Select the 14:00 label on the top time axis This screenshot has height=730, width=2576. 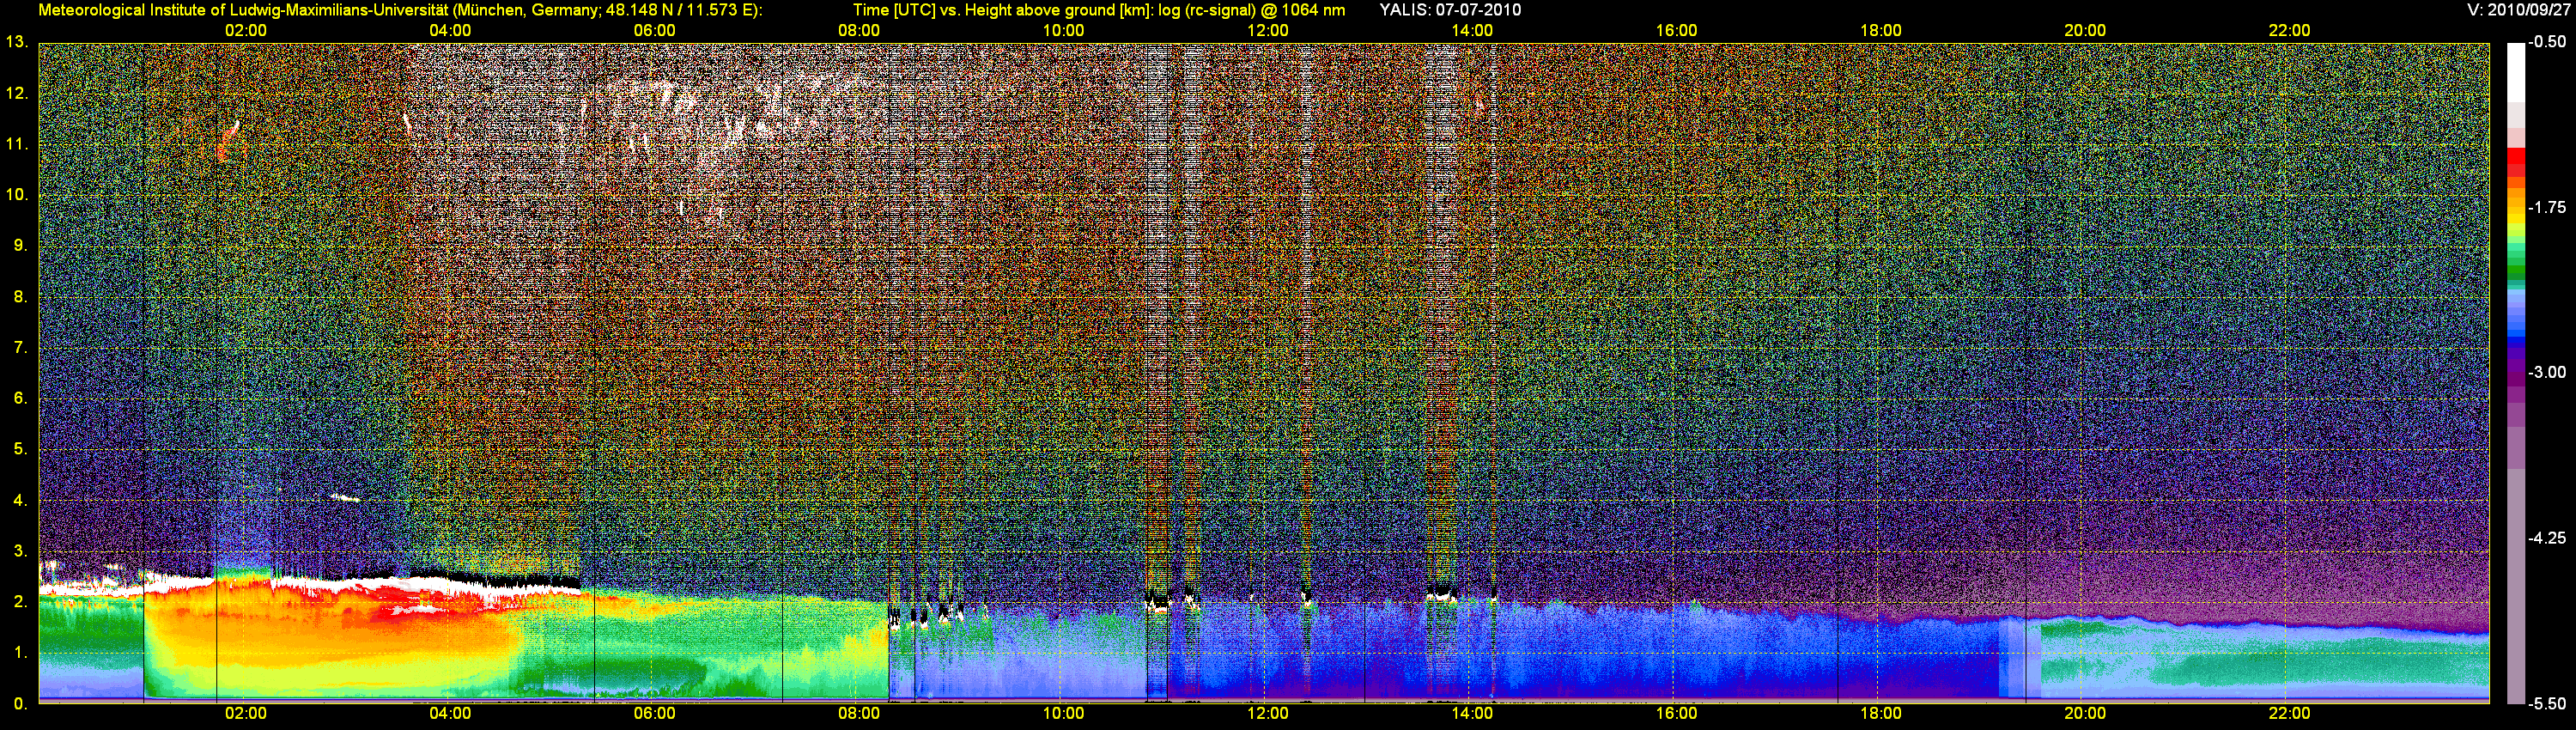click(1472, 31)
